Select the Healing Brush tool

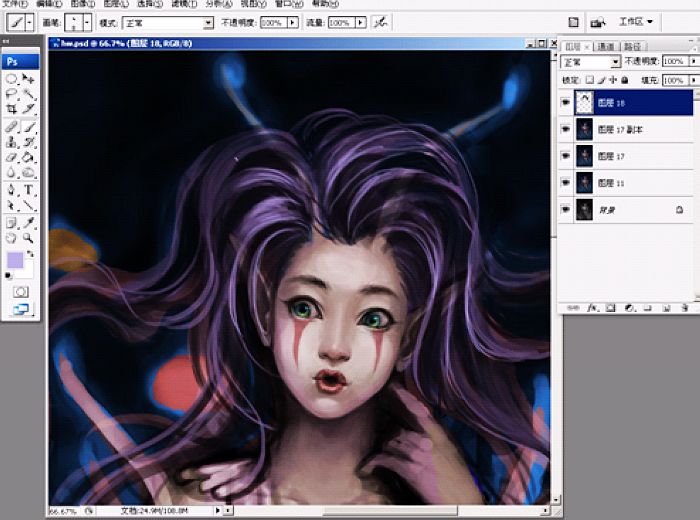click(x=11, y=127)
